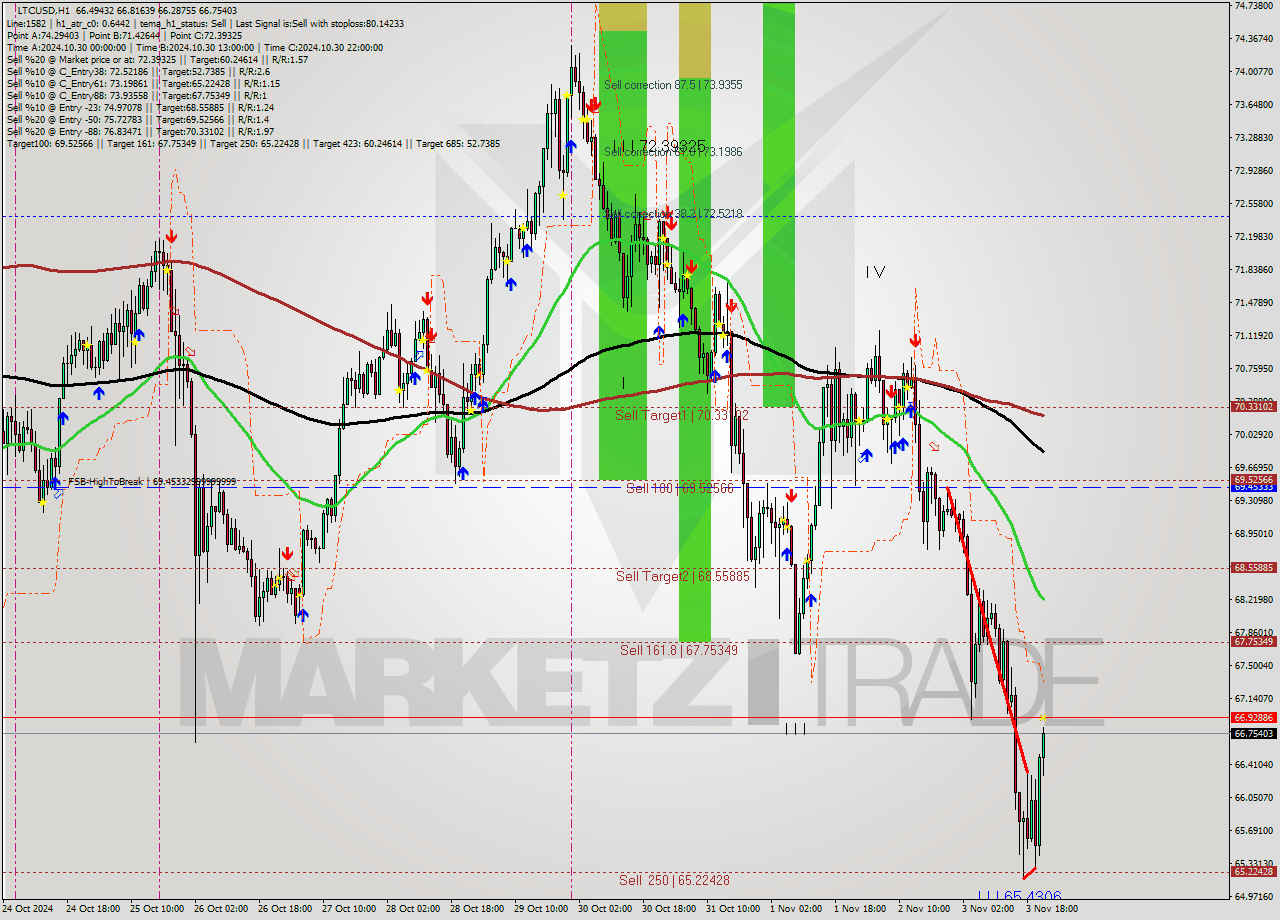Click the red 69.52566 price tag
Screen dimensions: 1280x920
tap(1253, 480)
